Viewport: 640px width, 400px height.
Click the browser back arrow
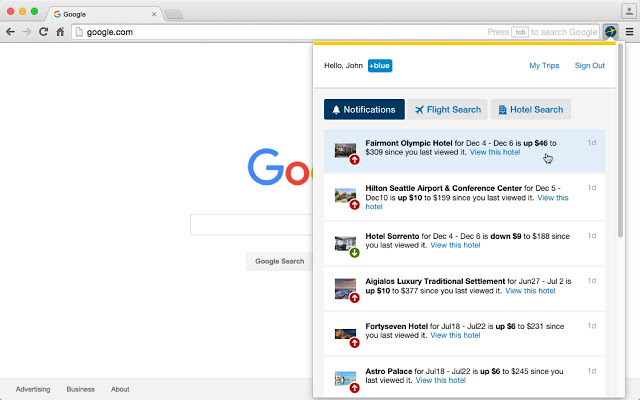coord(11,32)
